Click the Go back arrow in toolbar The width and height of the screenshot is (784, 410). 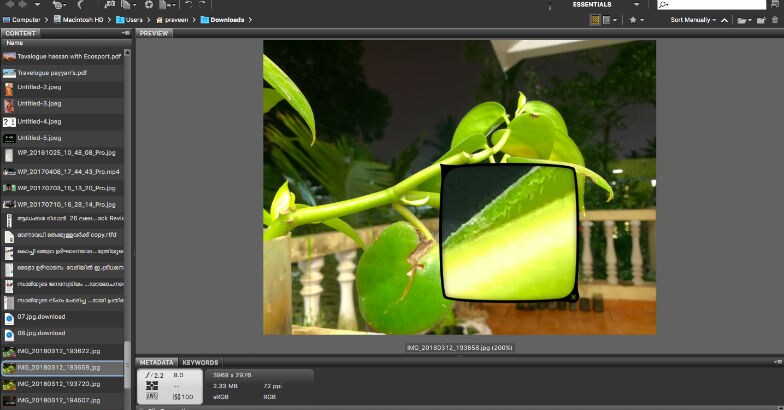pos(10,4)
